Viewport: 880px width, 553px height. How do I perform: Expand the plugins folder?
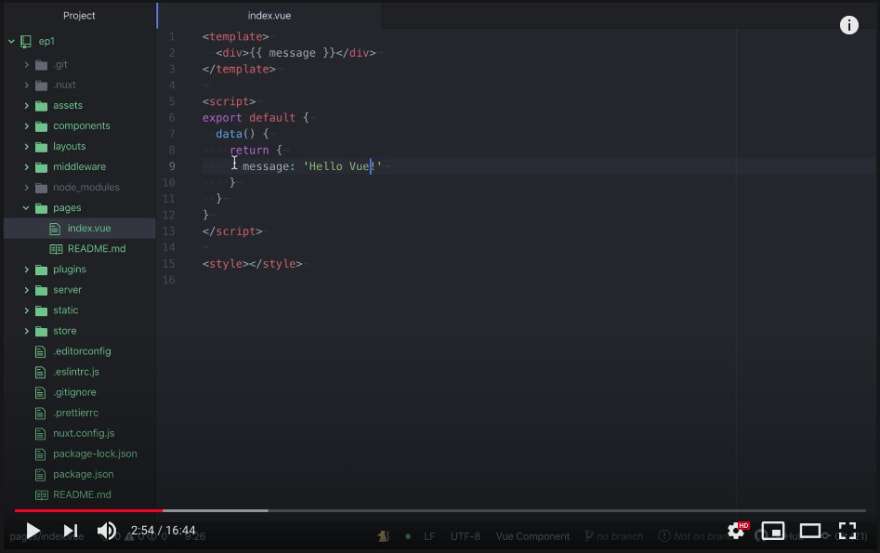coord(26,269)
